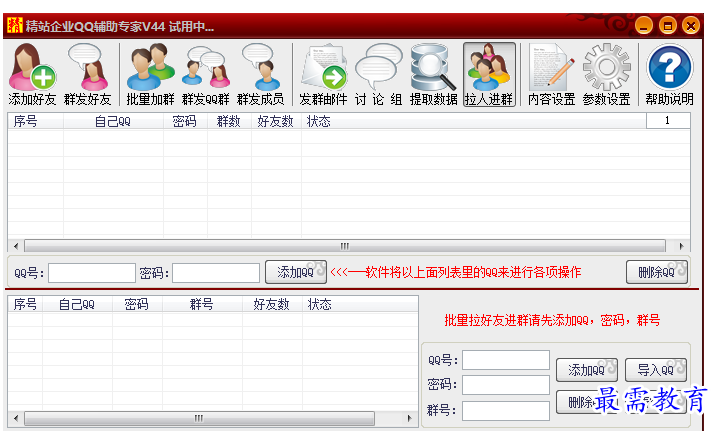Viewport: 716px width, 431px height.
Task: Click lower table scroll left arrow
Action: point(16,418)
